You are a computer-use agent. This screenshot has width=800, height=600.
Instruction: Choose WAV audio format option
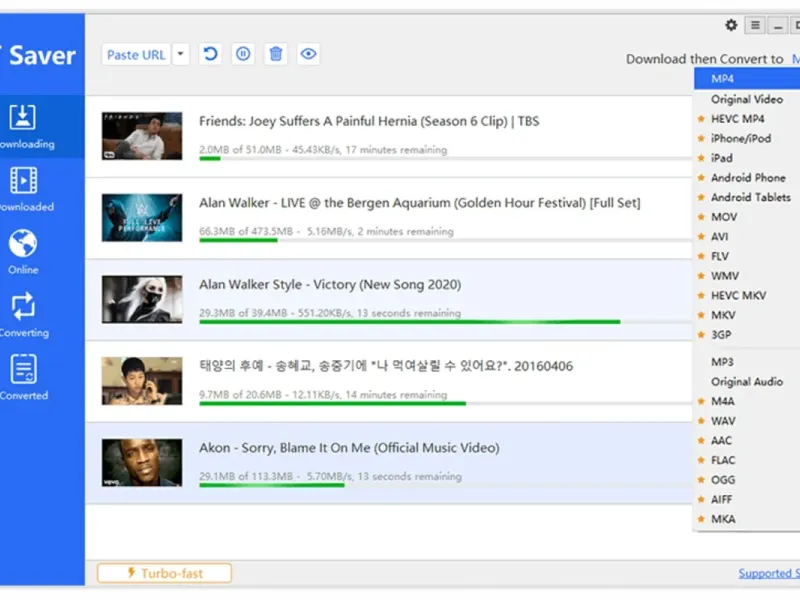click(x=747, y=421)
